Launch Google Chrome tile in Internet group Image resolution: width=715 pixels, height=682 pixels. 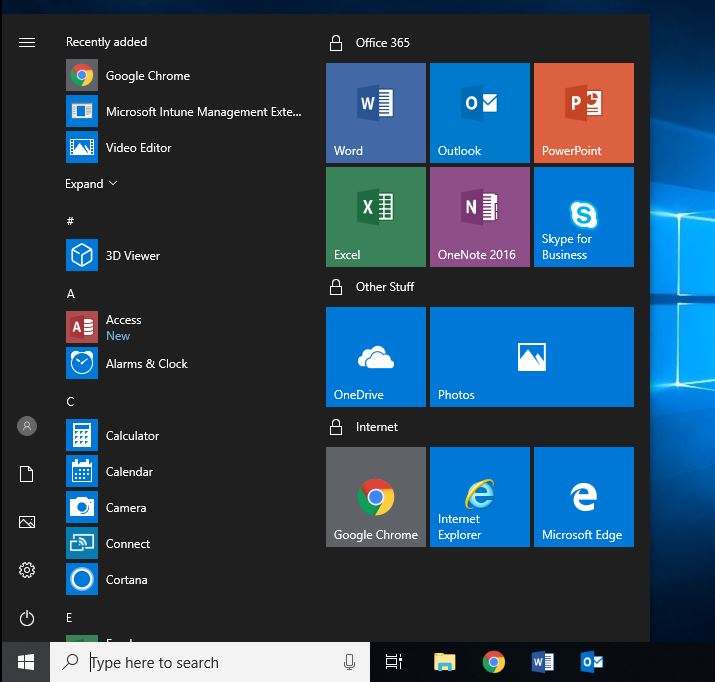(x=376, y=496)
